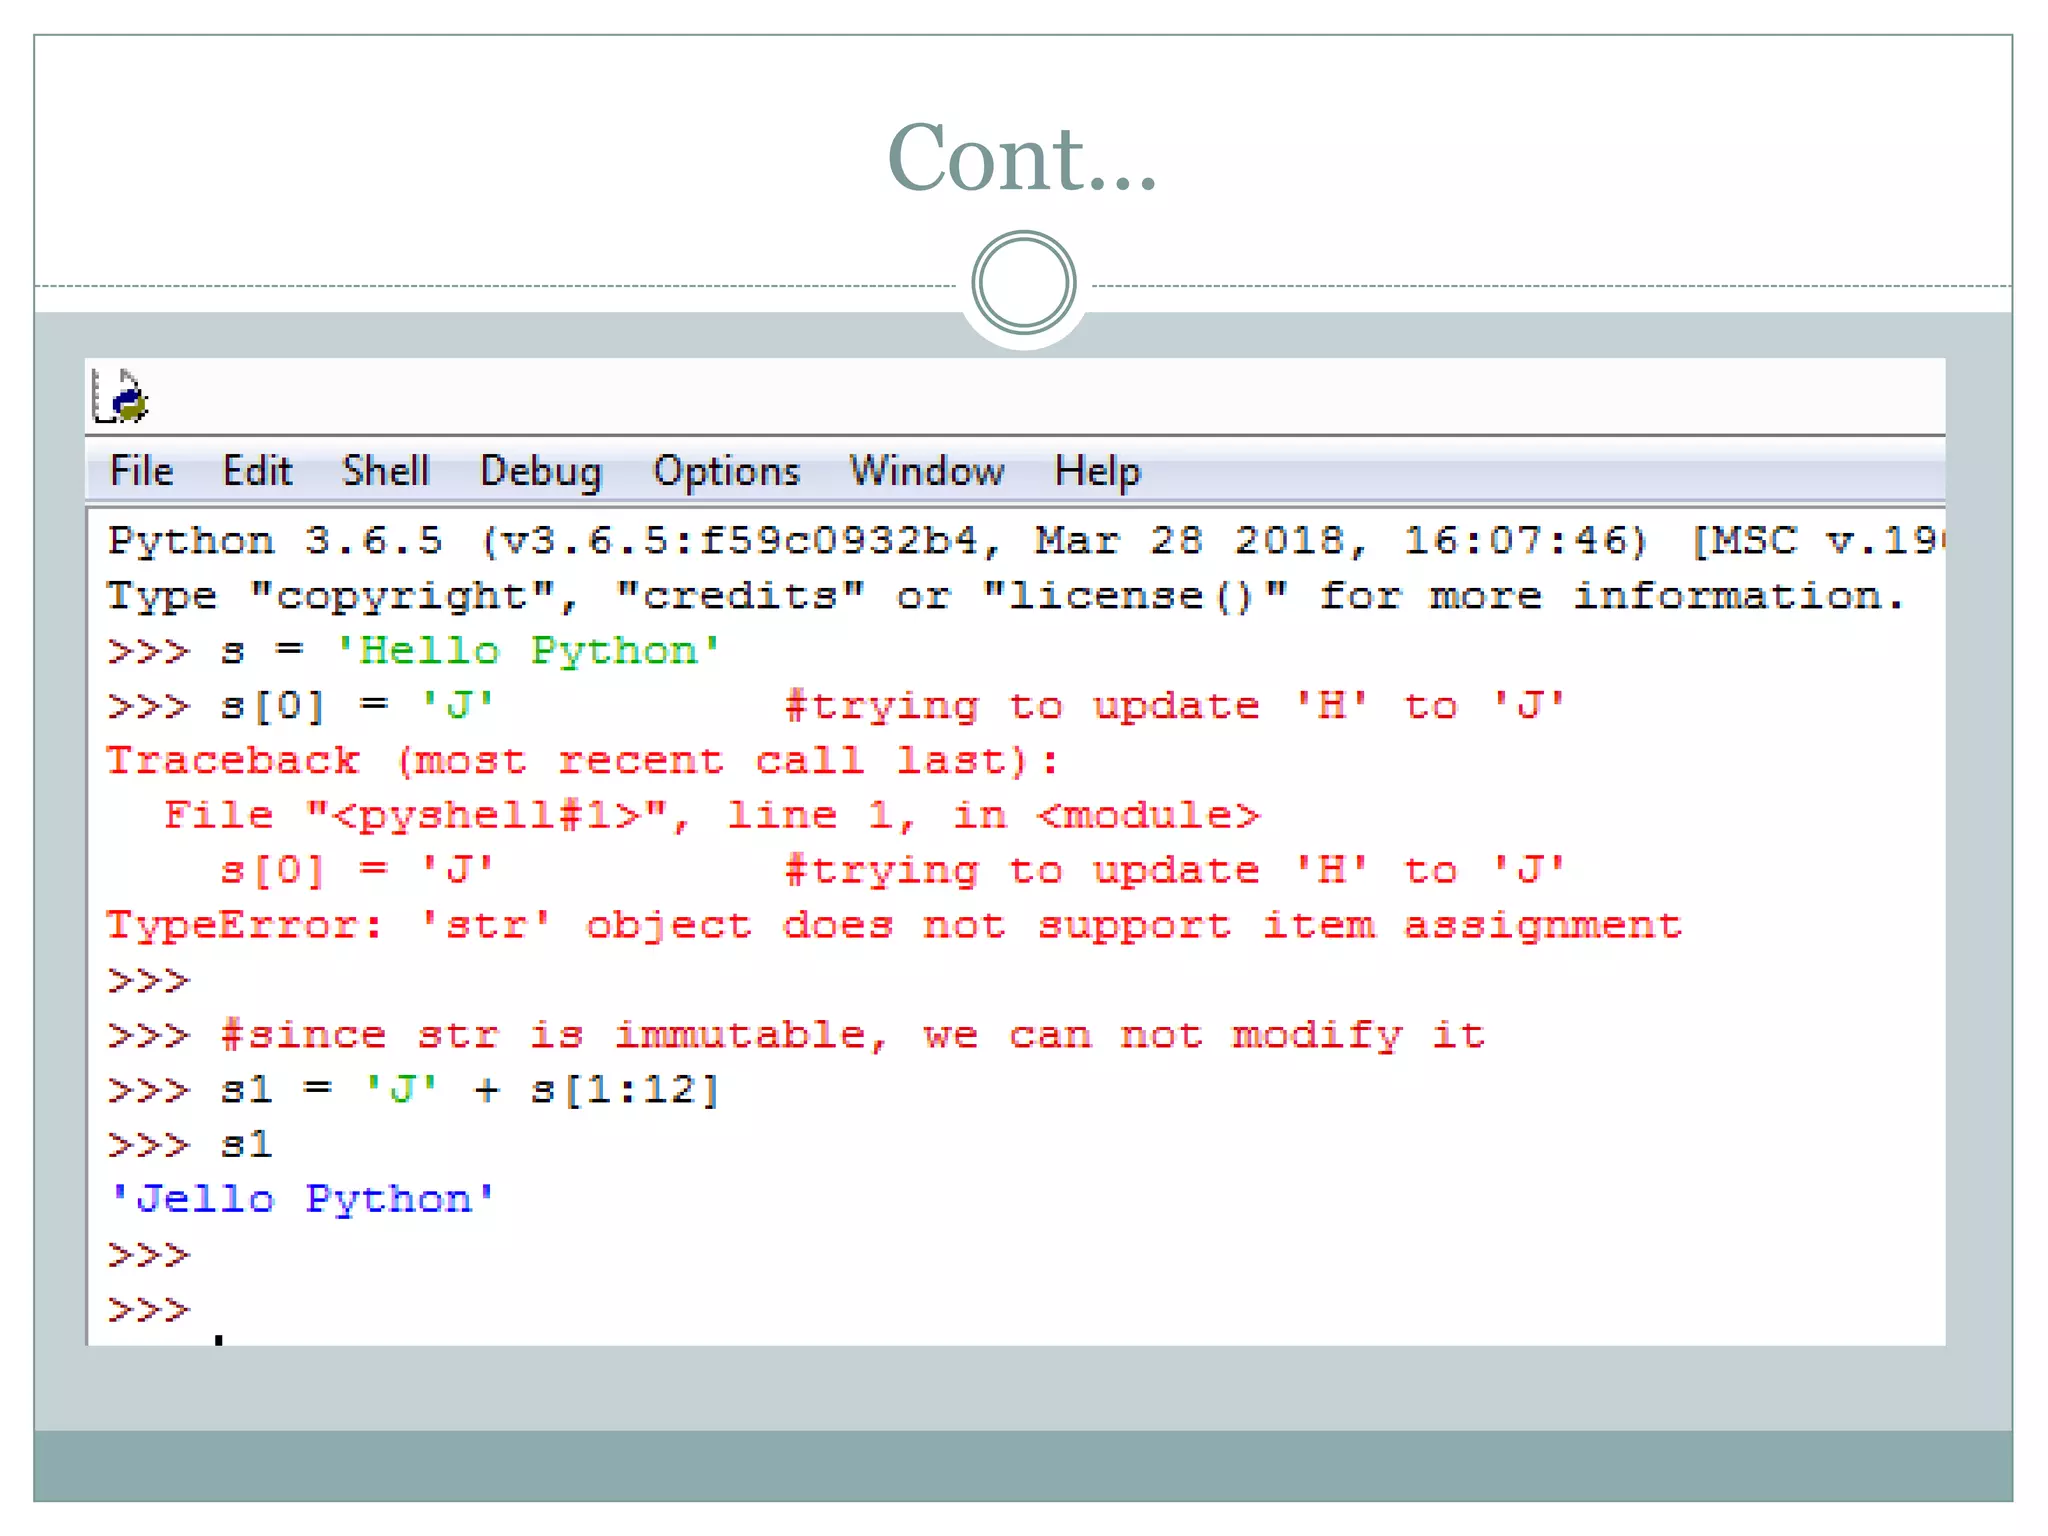Click the Traceback header line

(x=582, y=761)
